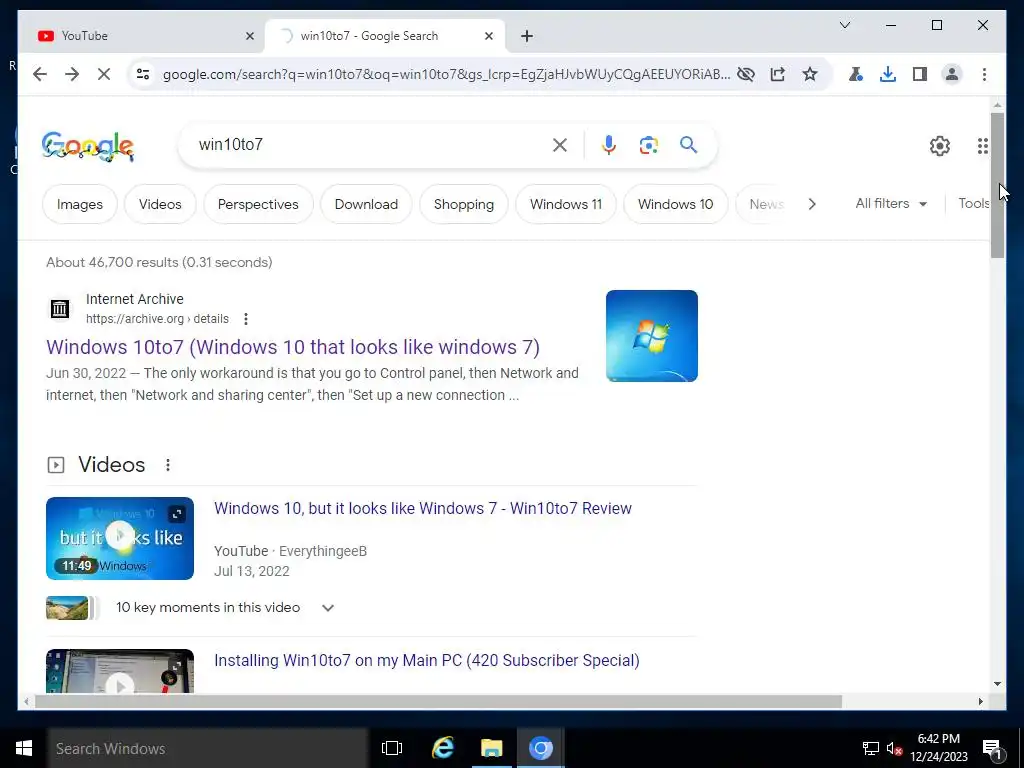
Task: Share this page using the share icon
Action: pos(778,74)
